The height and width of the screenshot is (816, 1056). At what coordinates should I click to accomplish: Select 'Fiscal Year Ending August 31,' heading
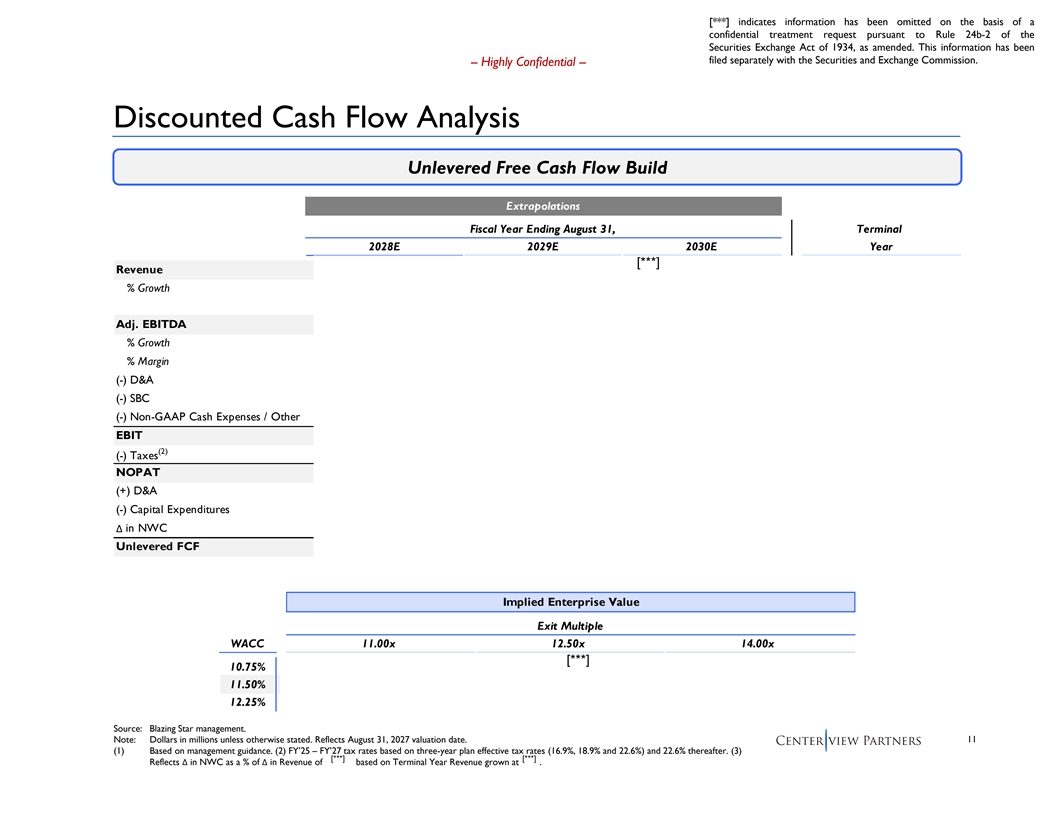(x=542, y=229)
